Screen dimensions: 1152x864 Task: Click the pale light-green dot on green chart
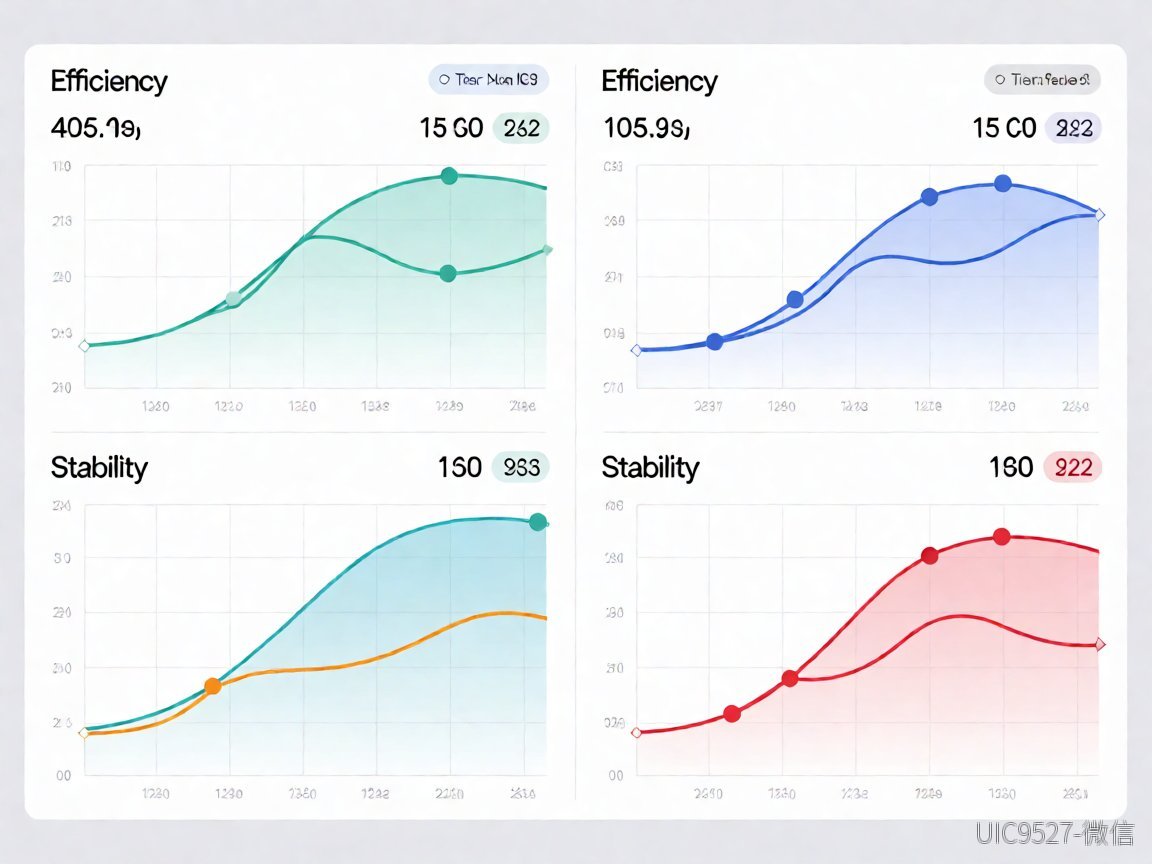click(x=233, y=298)
